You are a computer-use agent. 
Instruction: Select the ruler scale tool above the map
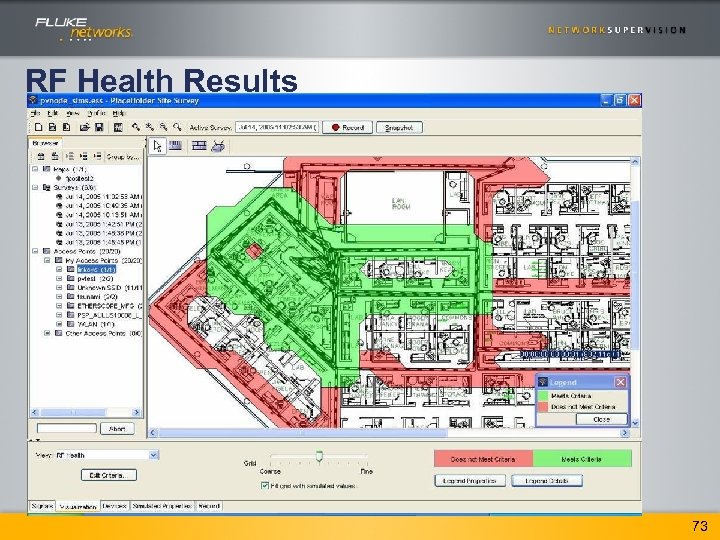tap(175, 146)
